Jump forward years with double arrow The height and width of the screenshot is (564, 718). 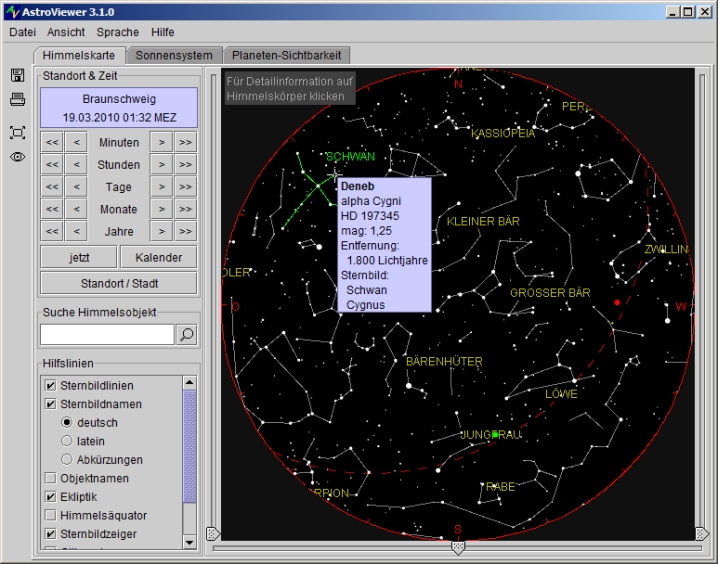click(185, 232)
